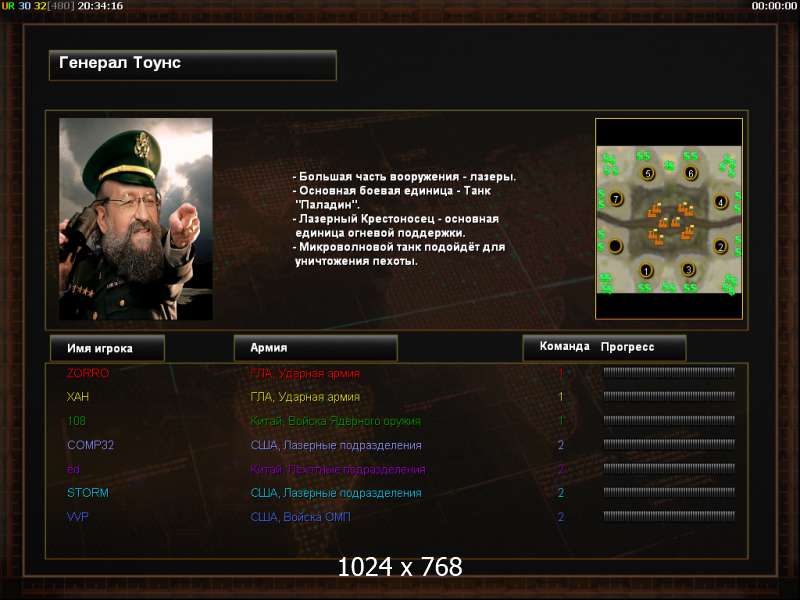Click ZORRO's loading progress bar
This screenshot has height=600, width=800.
669,372
